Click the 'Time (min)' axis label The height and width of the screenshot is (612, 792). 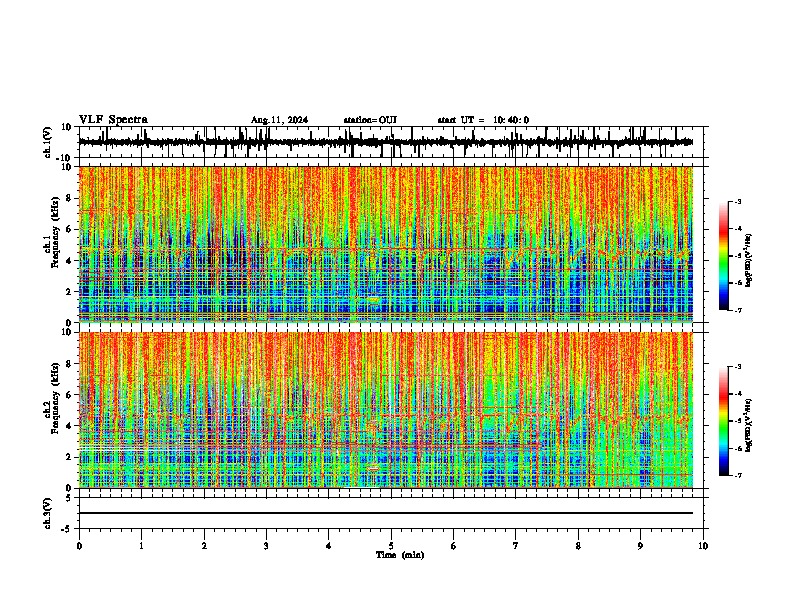coord(400,555)
